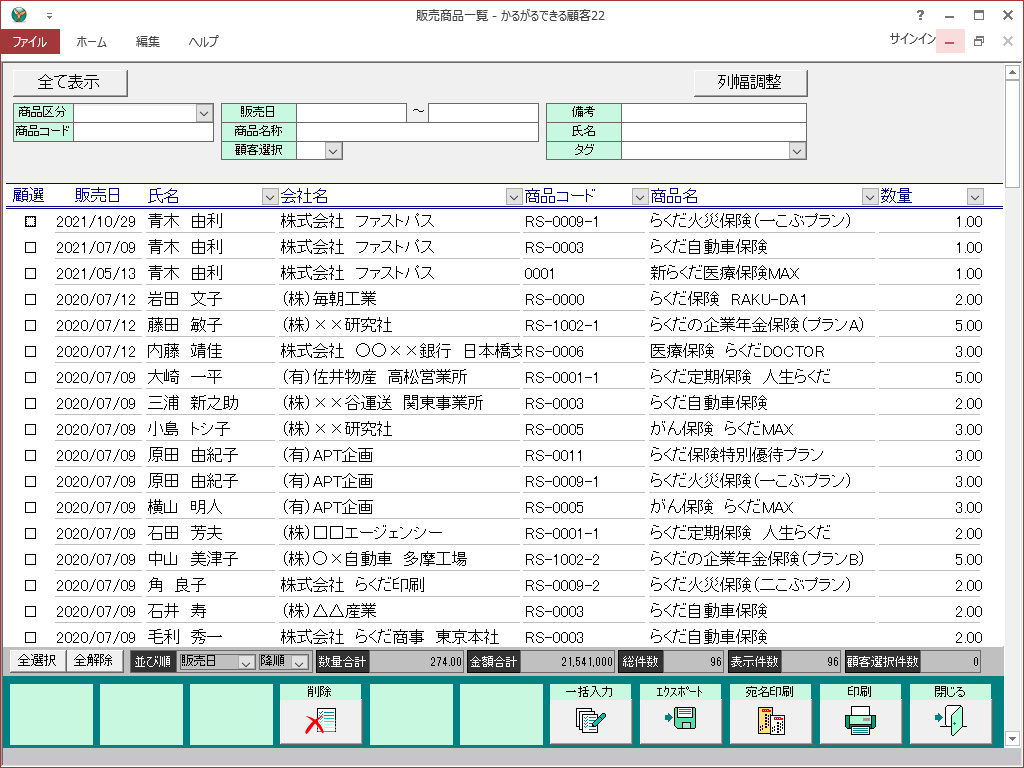The height and width of the screenshot is (768, 1024).
Task: Click the 商品名称 input field
Action: tap(417, 131)
